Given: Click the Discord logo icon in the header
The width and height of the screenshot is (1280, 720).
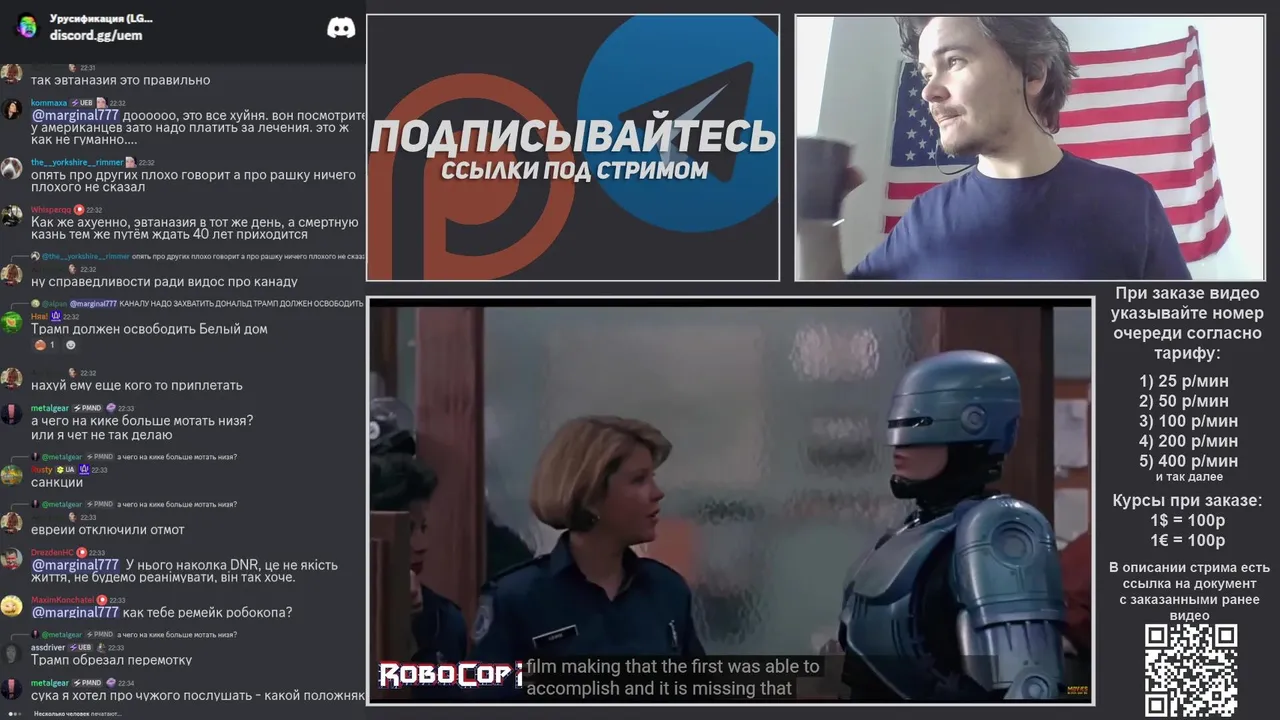Looking at the screenshot, I should click(x=341, y=27).
